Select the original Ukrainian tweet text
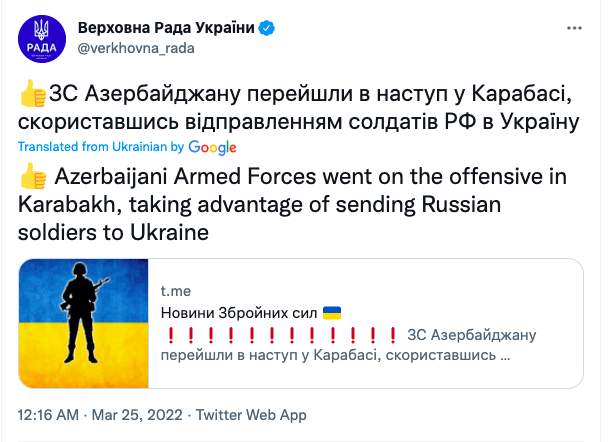Viewport: 608px width, 442px height. (x=300, y=110)
